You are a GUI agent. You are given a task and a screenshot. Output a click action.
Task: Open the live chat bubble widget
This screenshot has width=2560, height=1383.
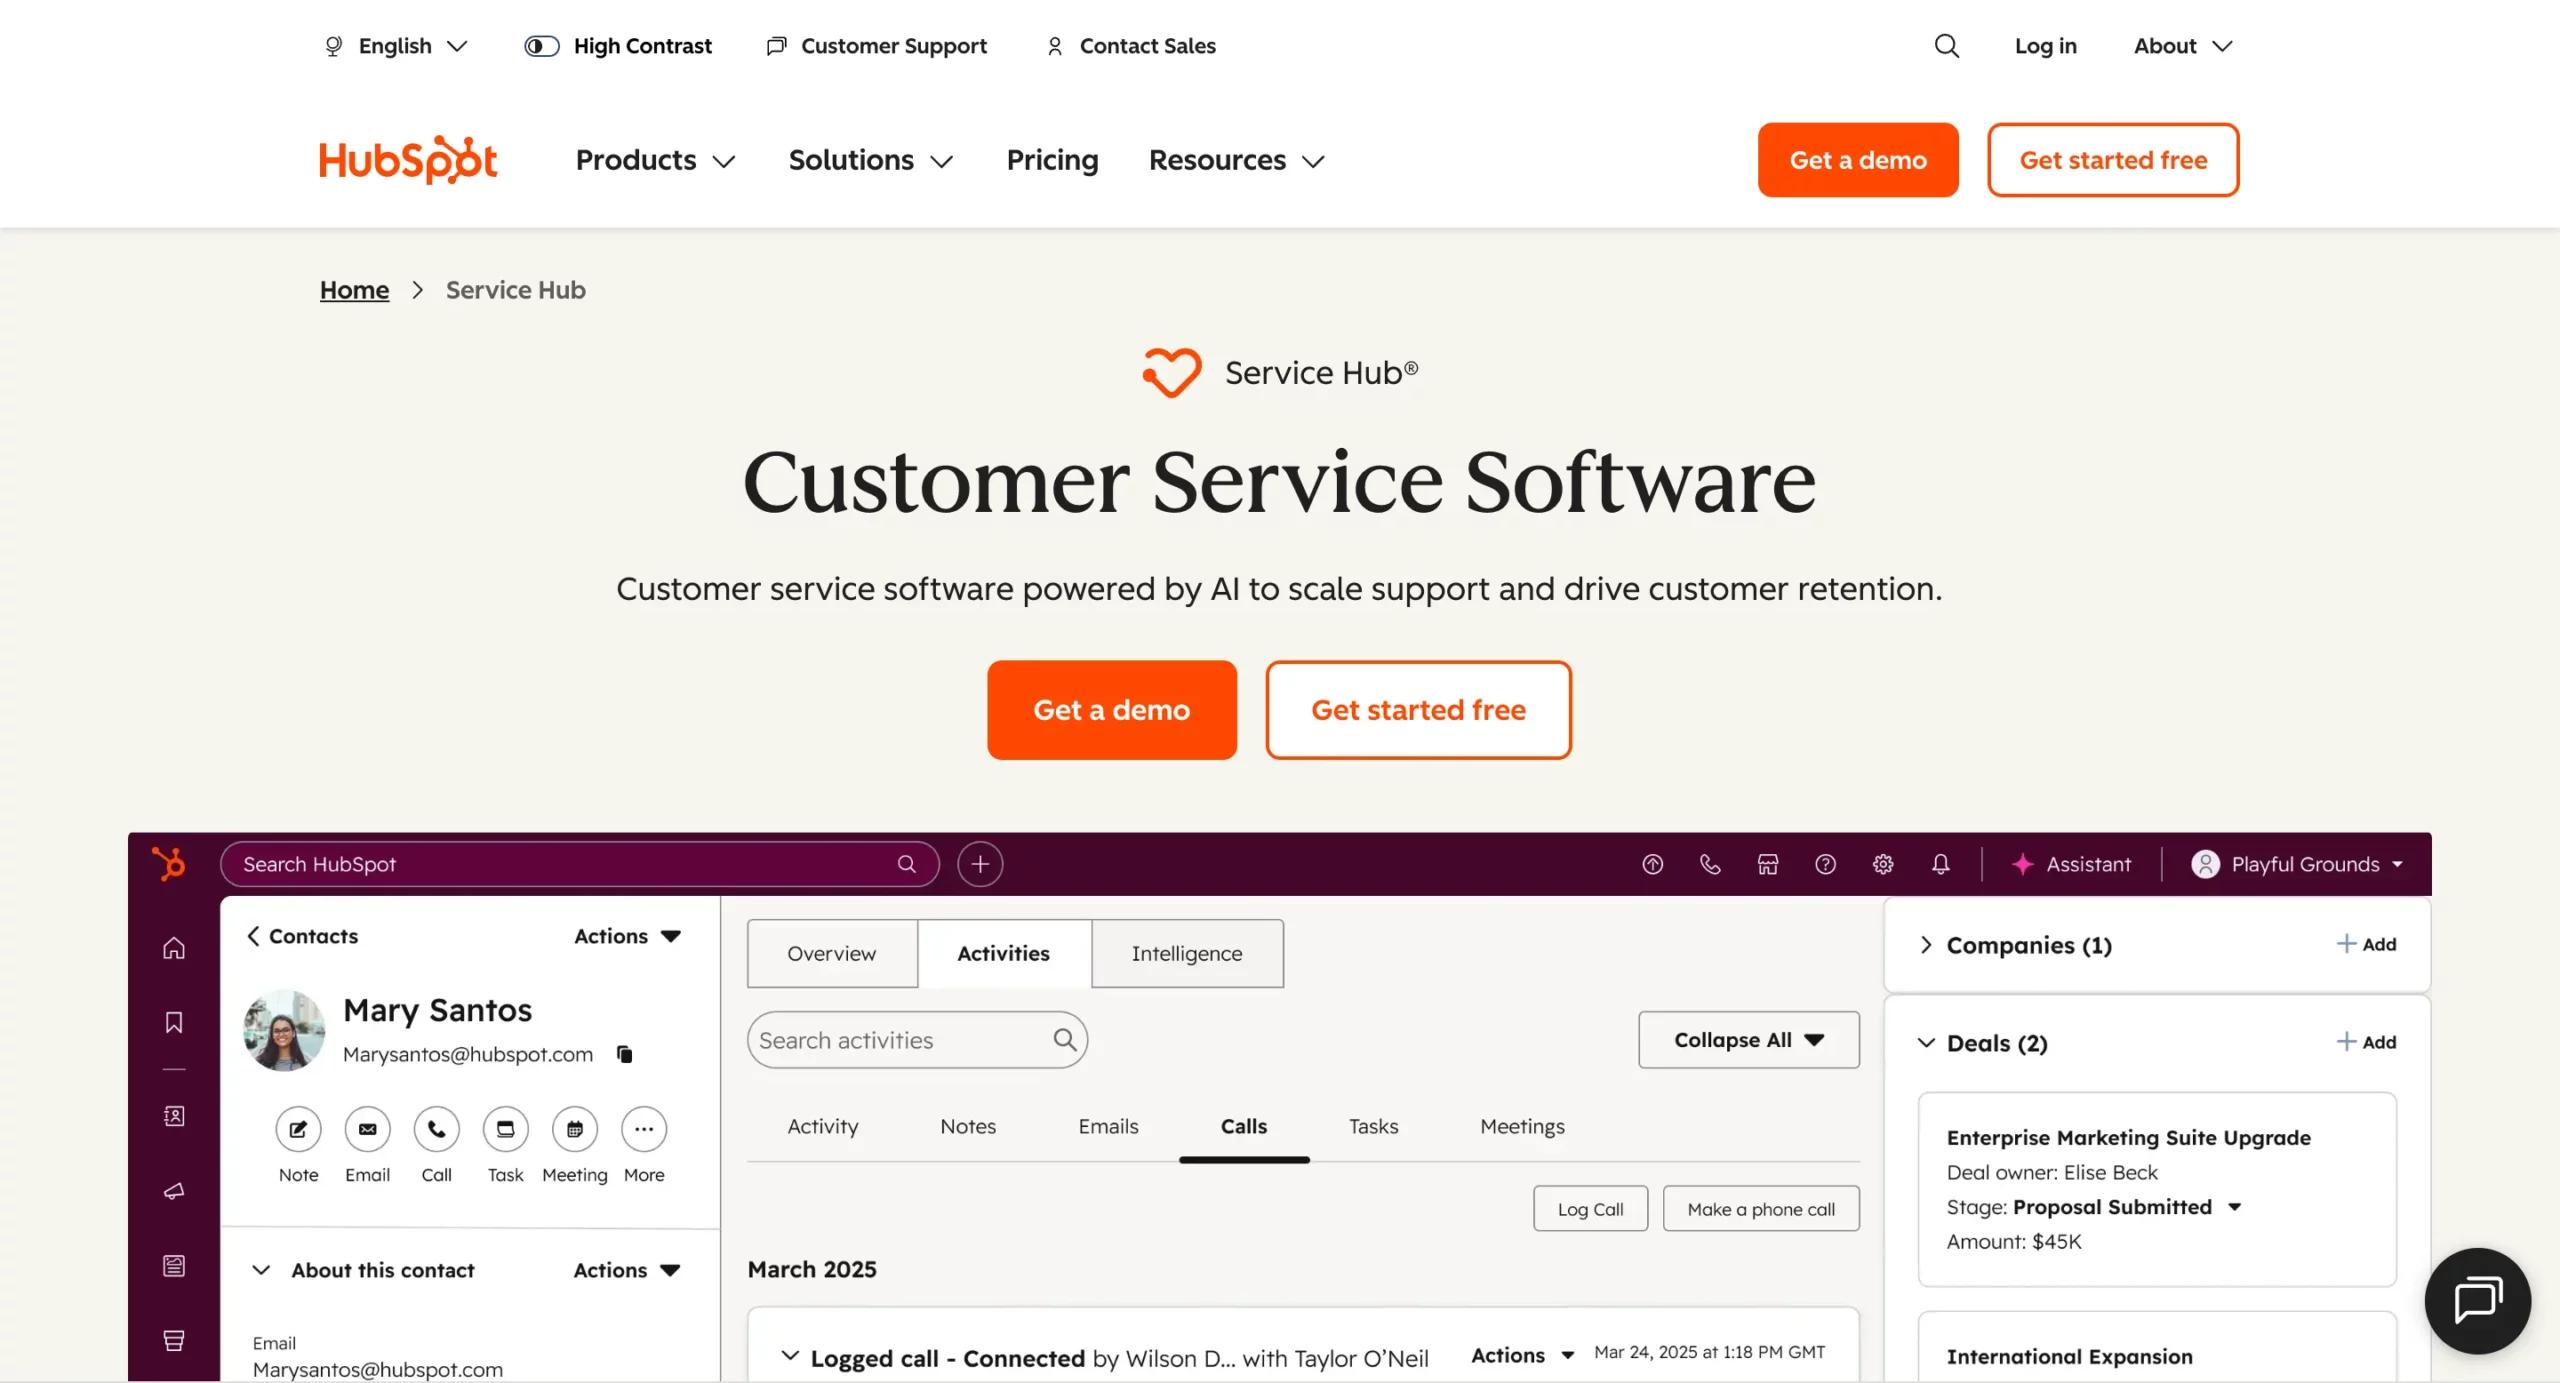[2477, 1300]
